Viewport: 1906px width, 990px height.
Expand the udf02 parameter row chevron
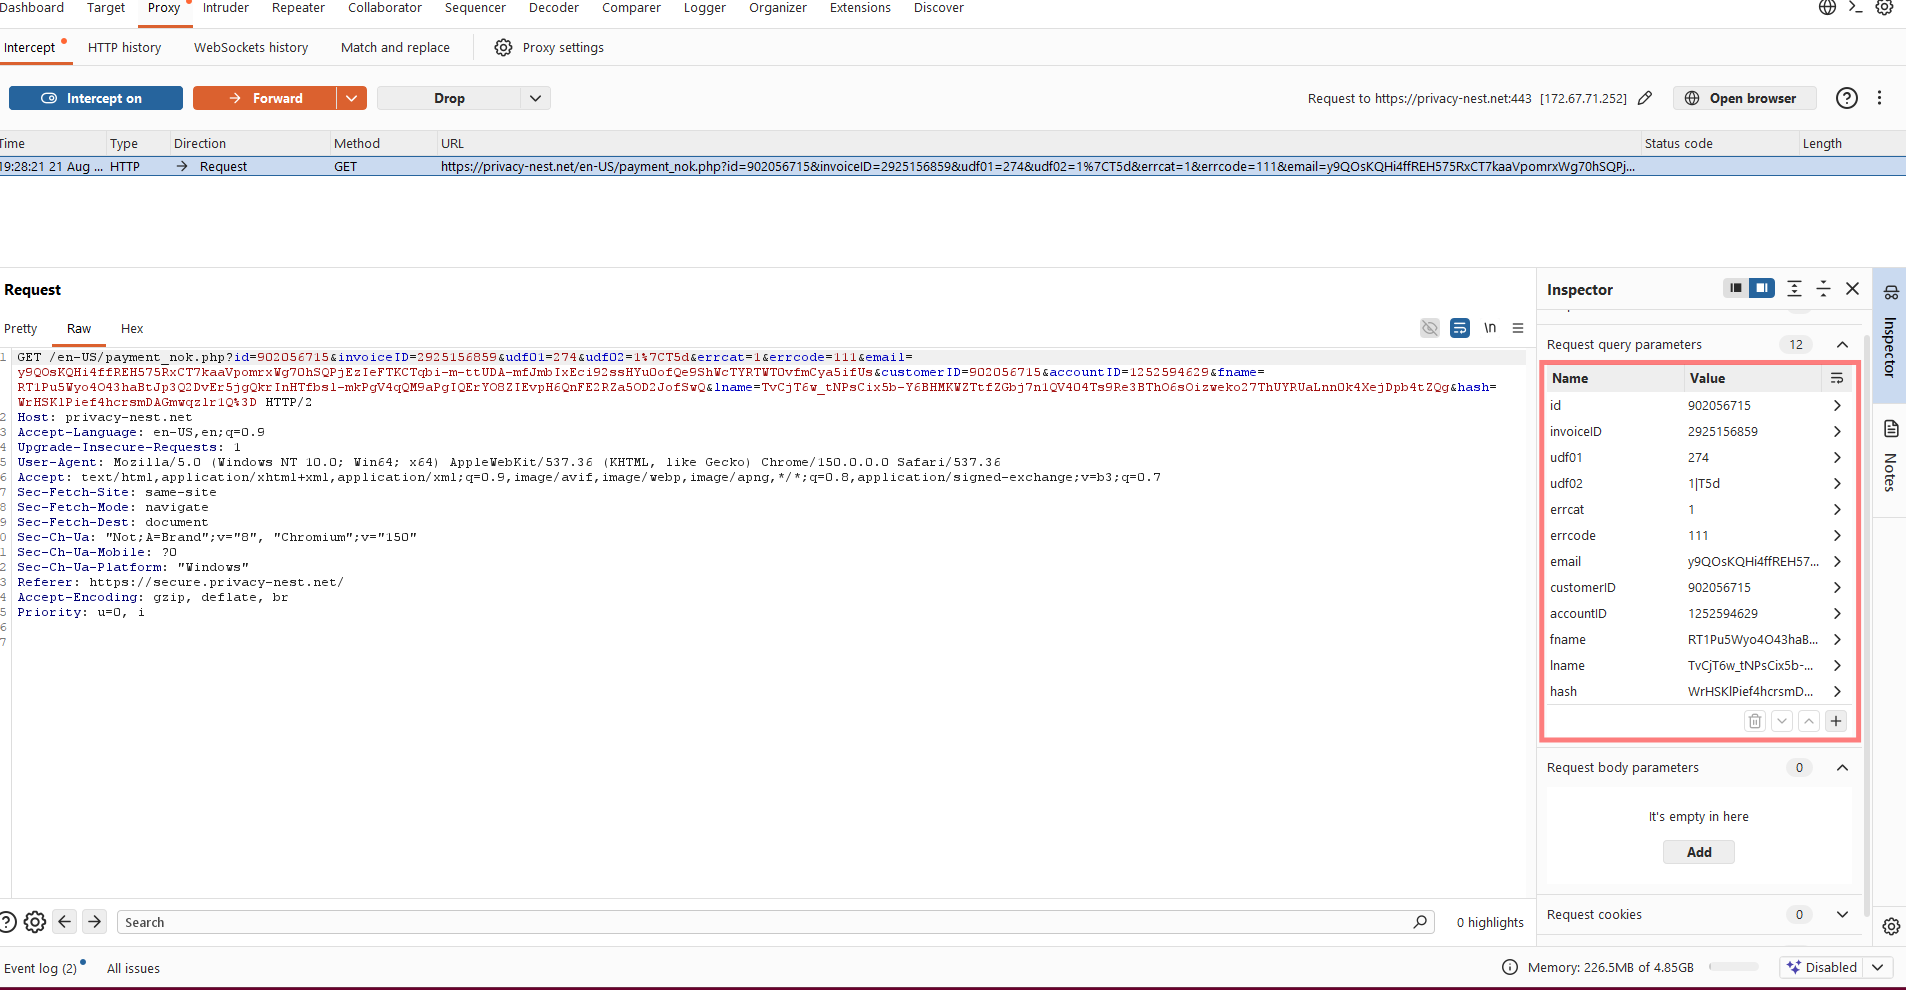click(1837, 483)
